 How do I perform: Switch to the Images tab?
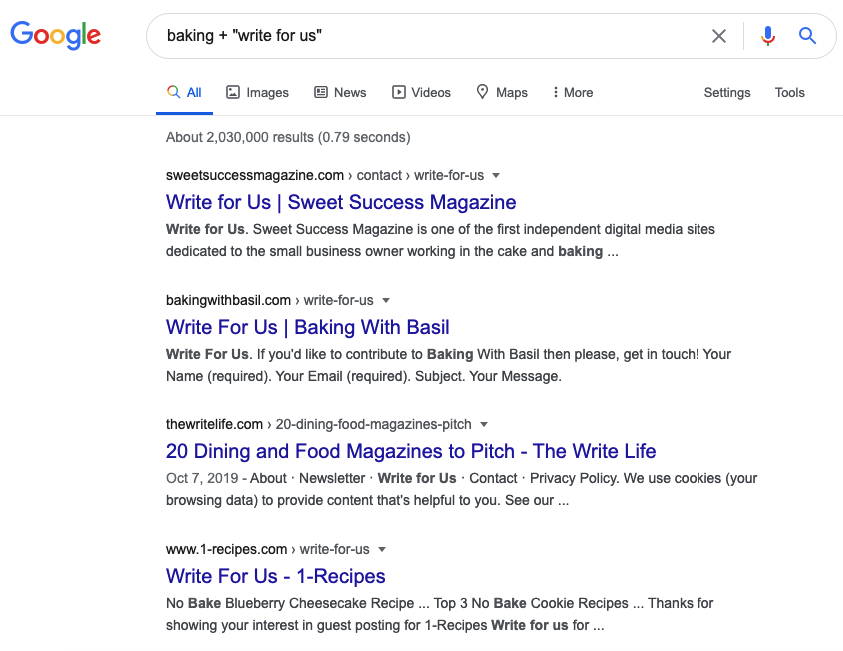point(258,92)
